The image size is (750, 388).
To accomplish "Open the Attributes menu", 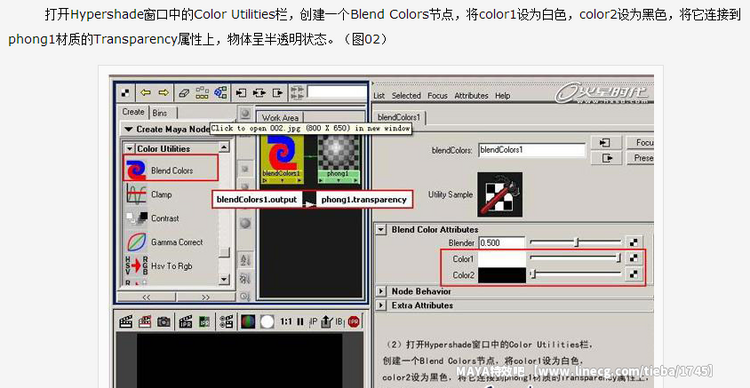I will tap(471, 96).
